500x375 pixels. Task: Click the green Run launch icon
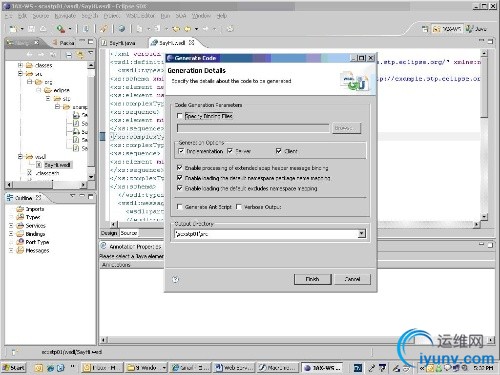pyautogui.click(x=60, y=29)
